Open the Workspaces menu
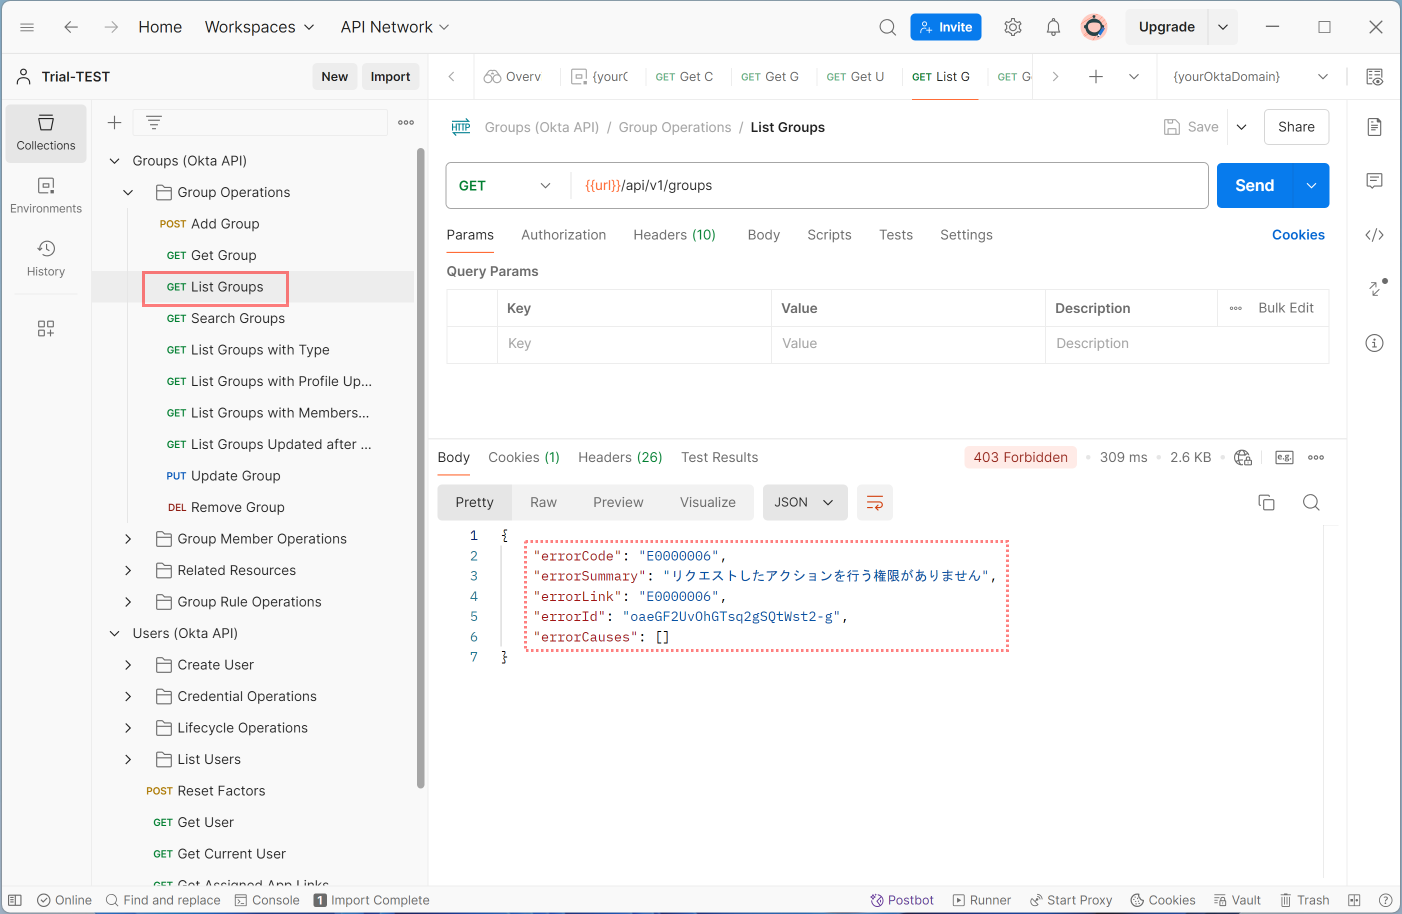Screen dimensions: 1402x914 pos(259,27)
